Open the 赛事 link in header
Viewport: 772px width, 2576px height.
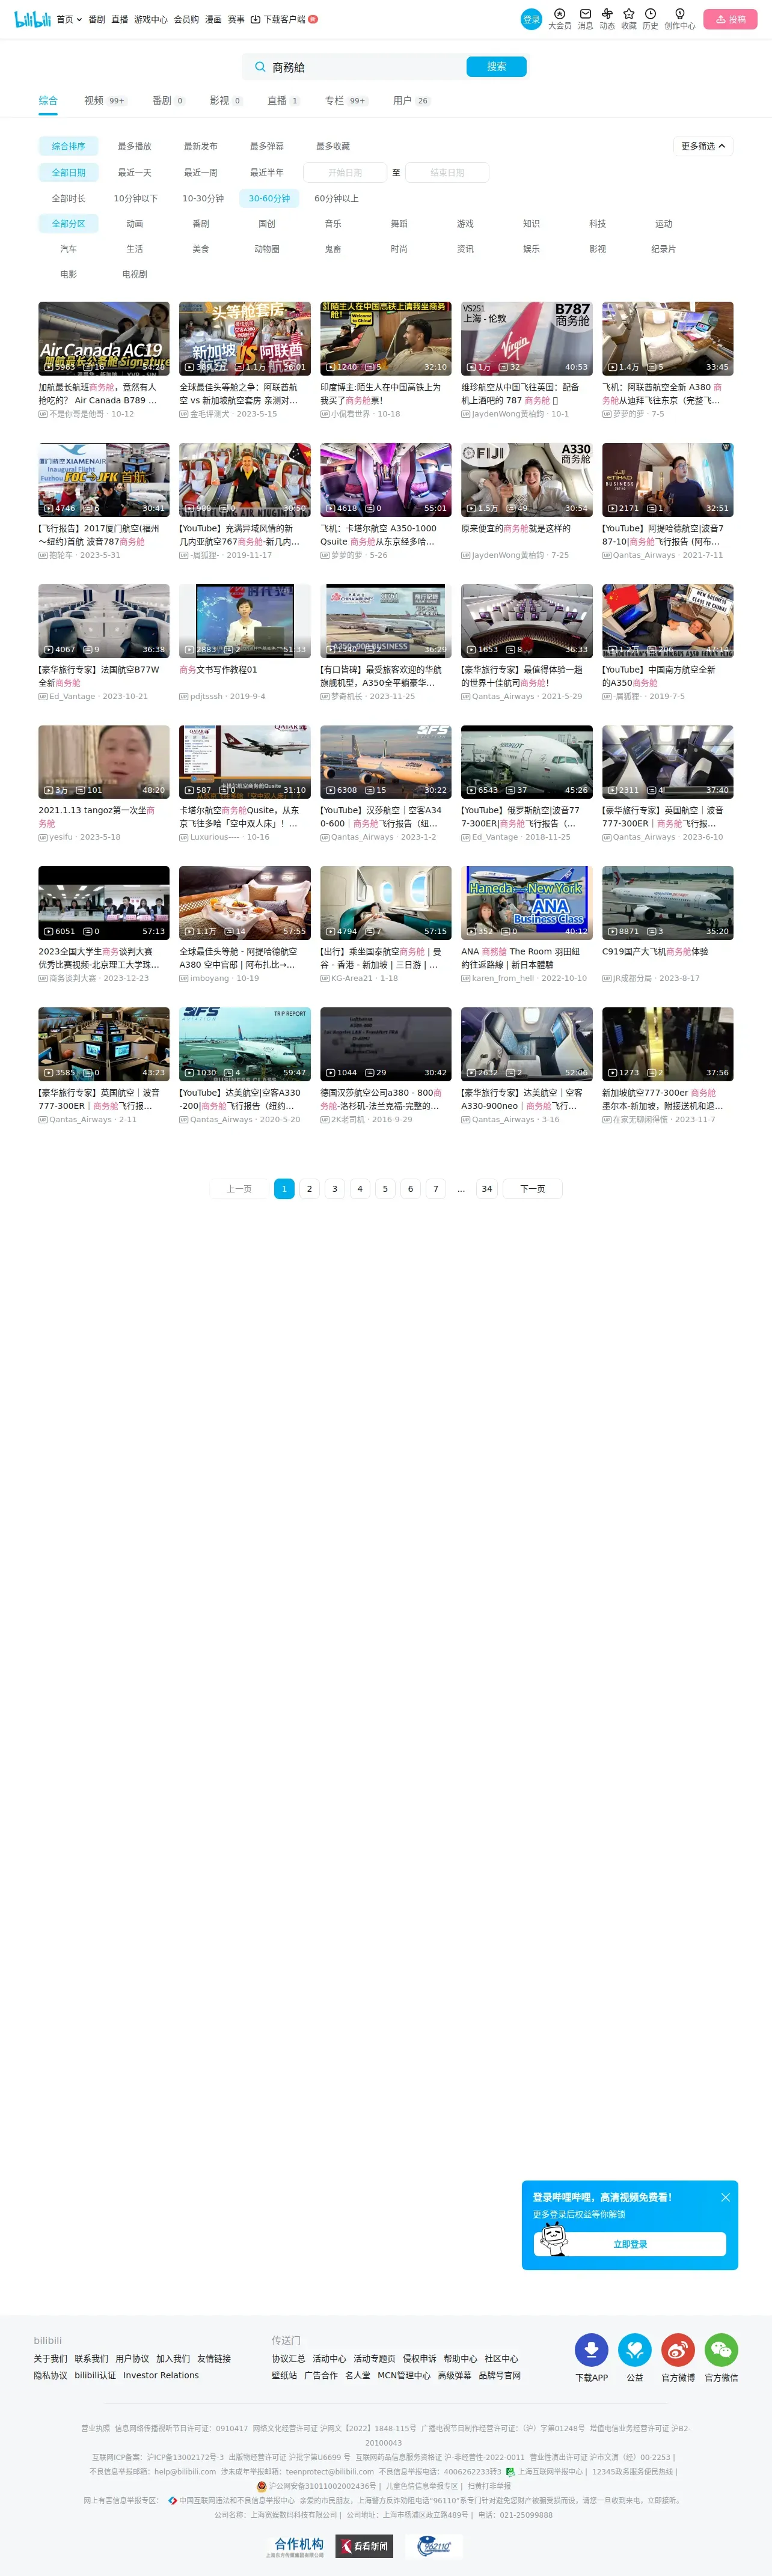[x=236, y=19]
